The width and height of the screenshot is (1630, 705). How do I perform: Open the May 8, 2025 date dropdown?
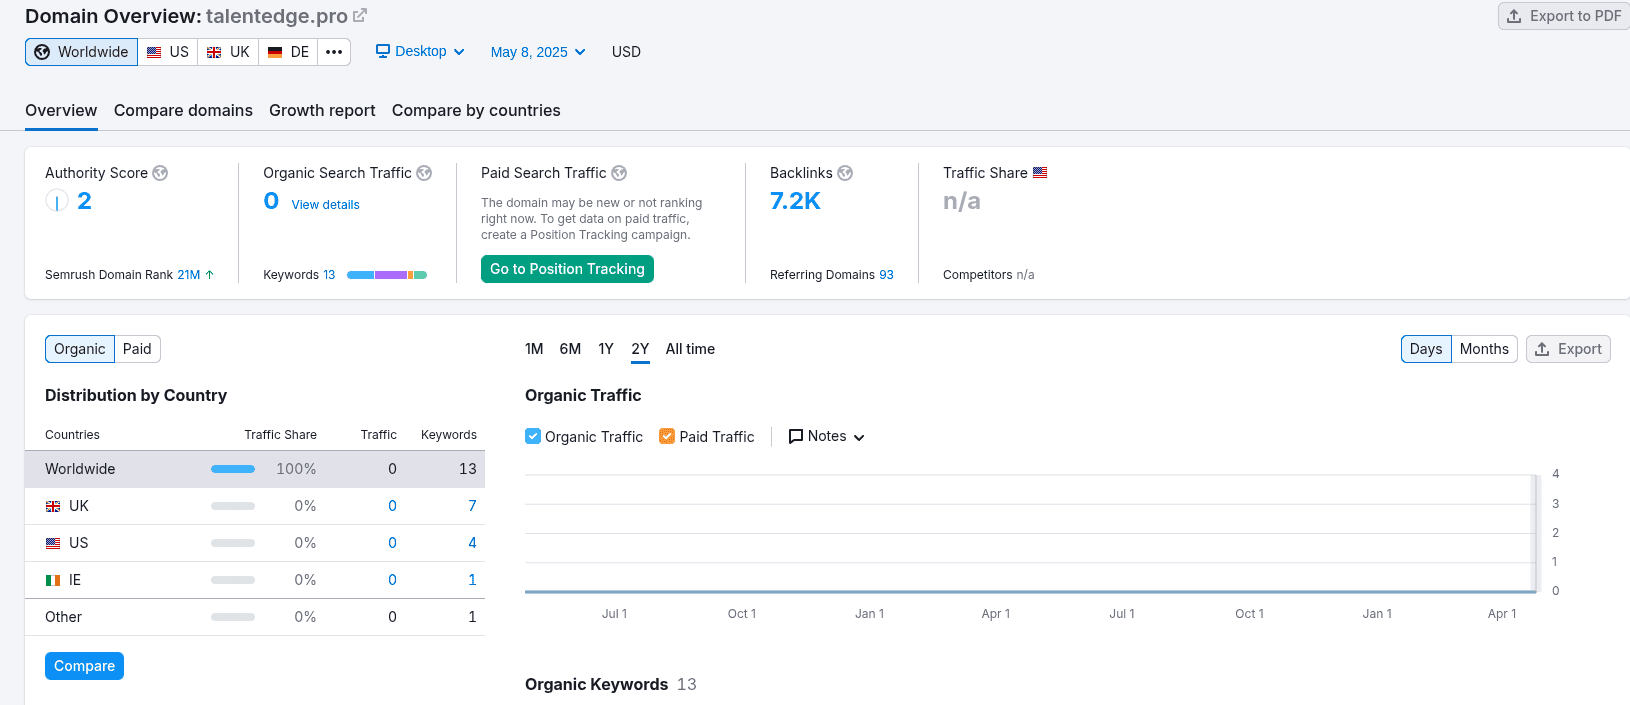[x=538, y=52]
